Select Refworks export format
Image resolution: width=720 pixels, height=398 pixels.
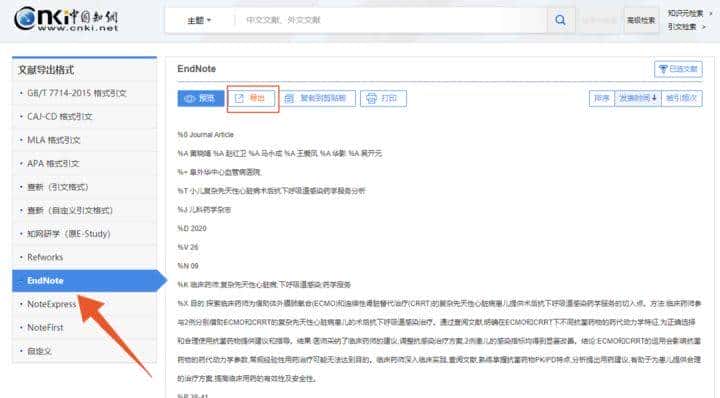pyautogui.click(x=84, y=257)
